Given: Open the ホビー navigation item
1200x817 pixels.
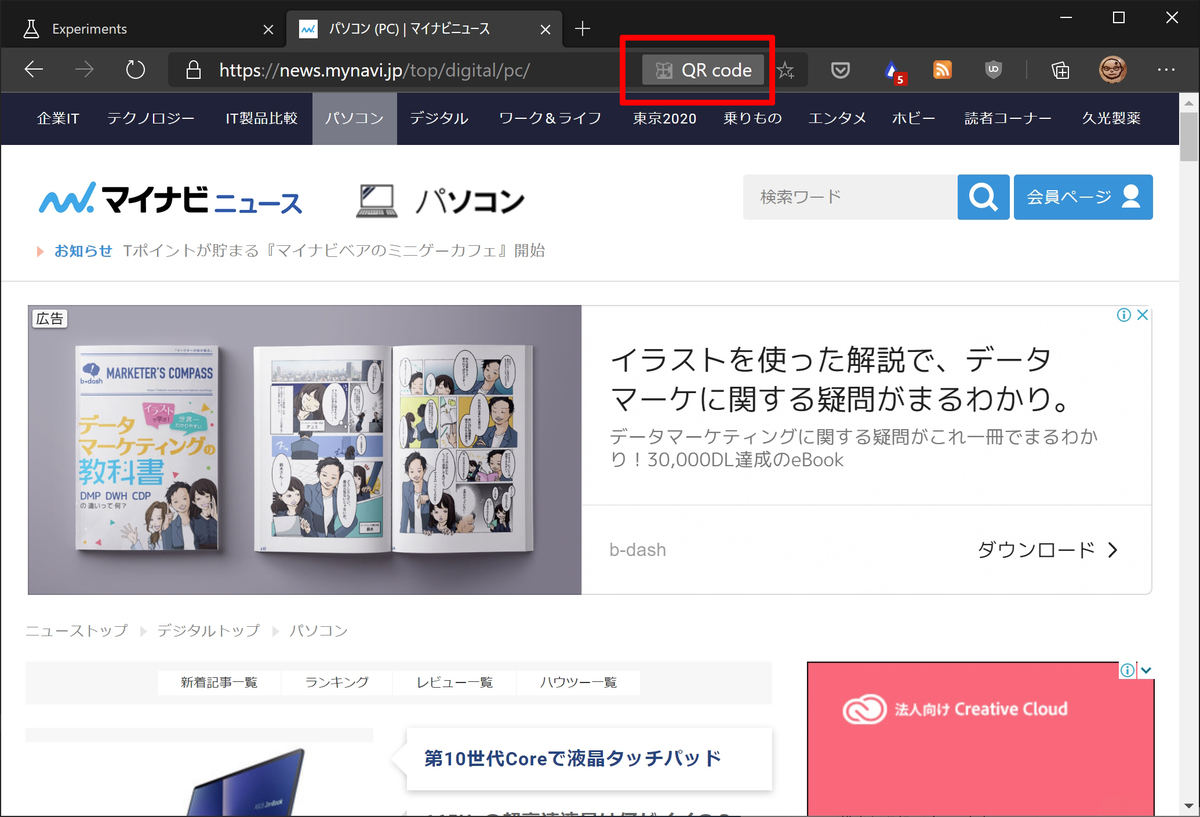Looking at the screenshot, I should pos(914,118).
